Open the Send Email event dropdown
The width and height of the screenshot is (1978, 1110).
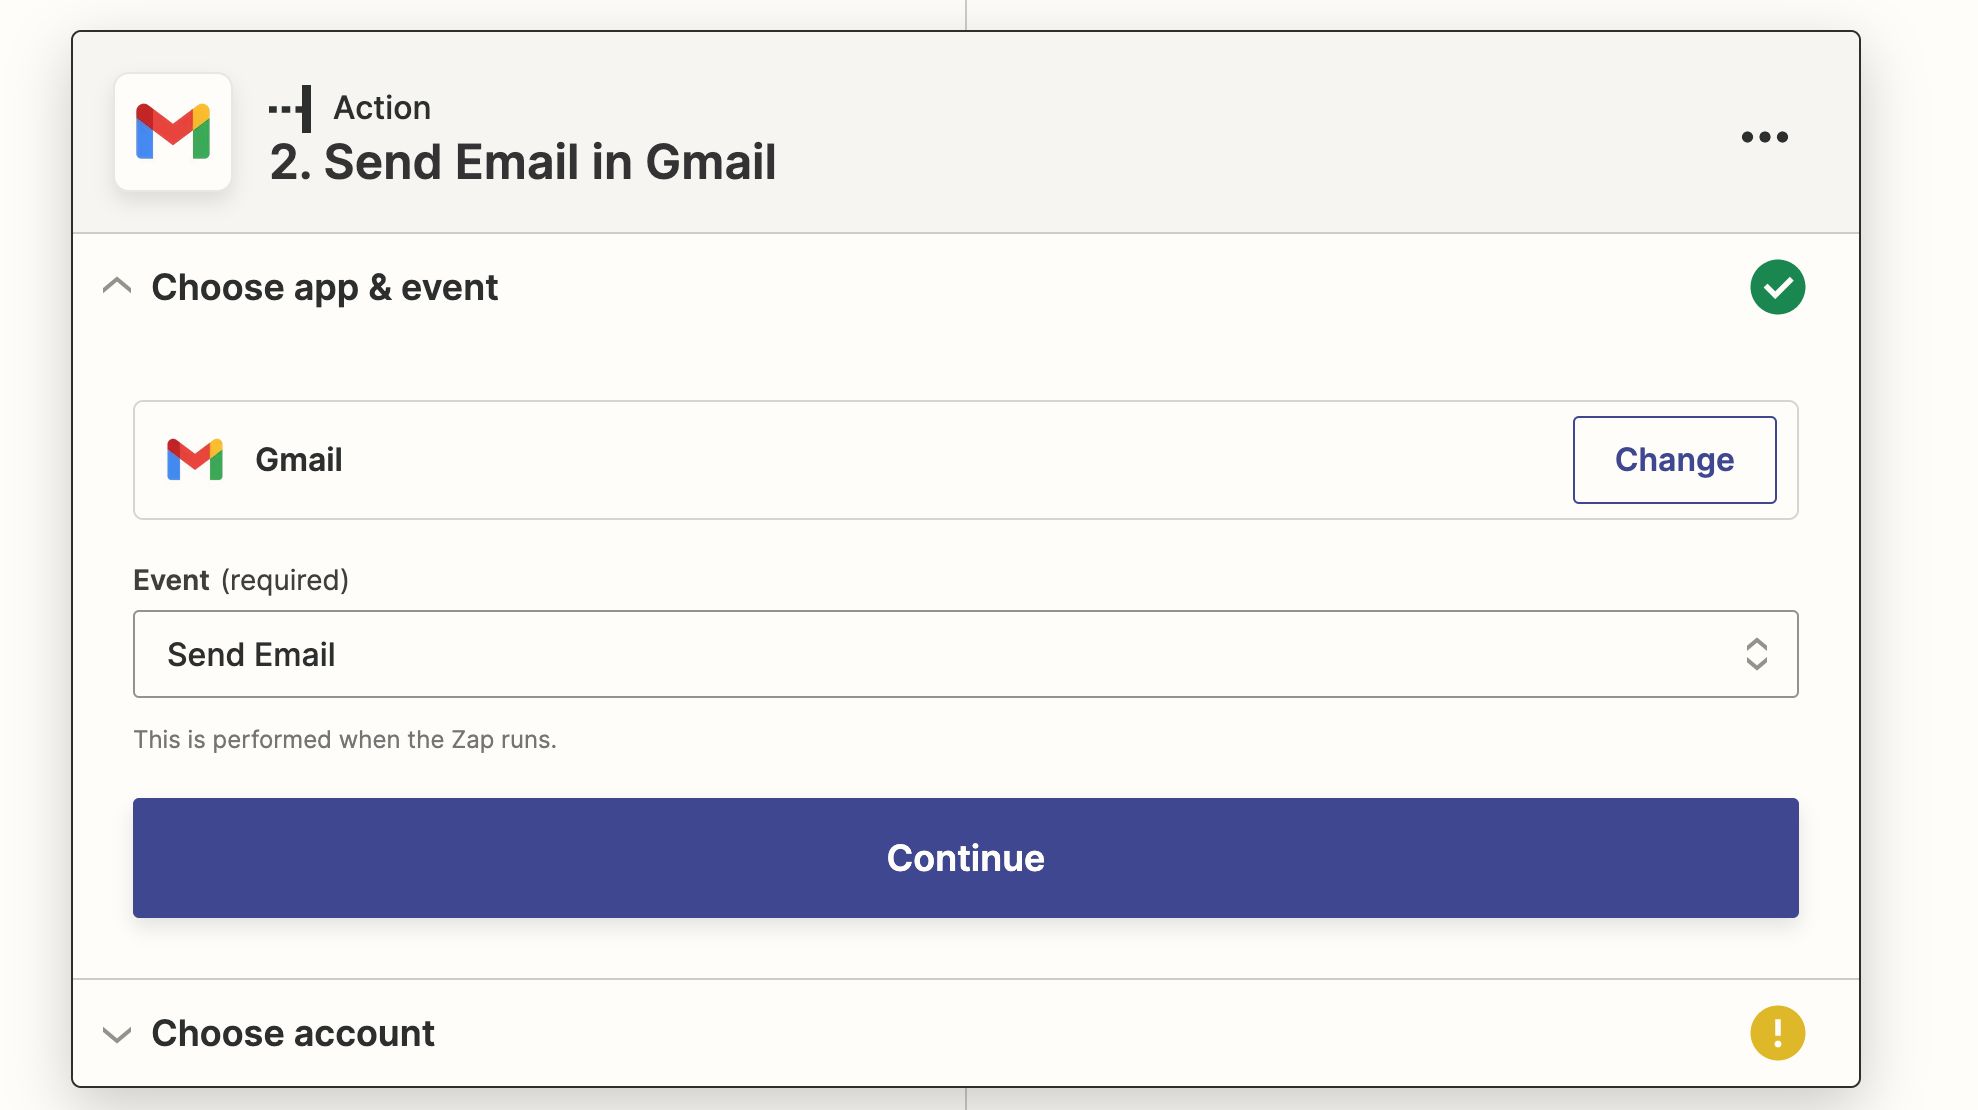click(x=965, y=654)
